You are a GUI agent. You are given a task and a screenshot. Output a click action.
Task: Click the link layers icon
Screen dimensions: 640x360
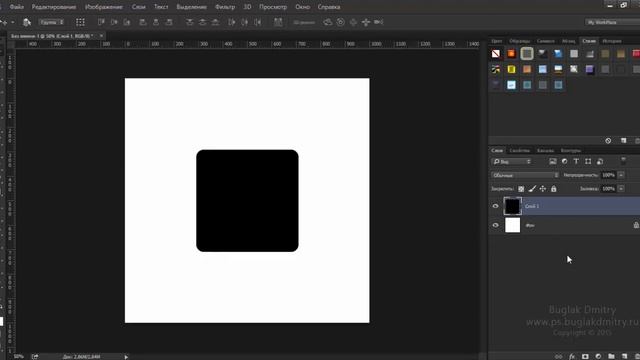pos(558,356)
